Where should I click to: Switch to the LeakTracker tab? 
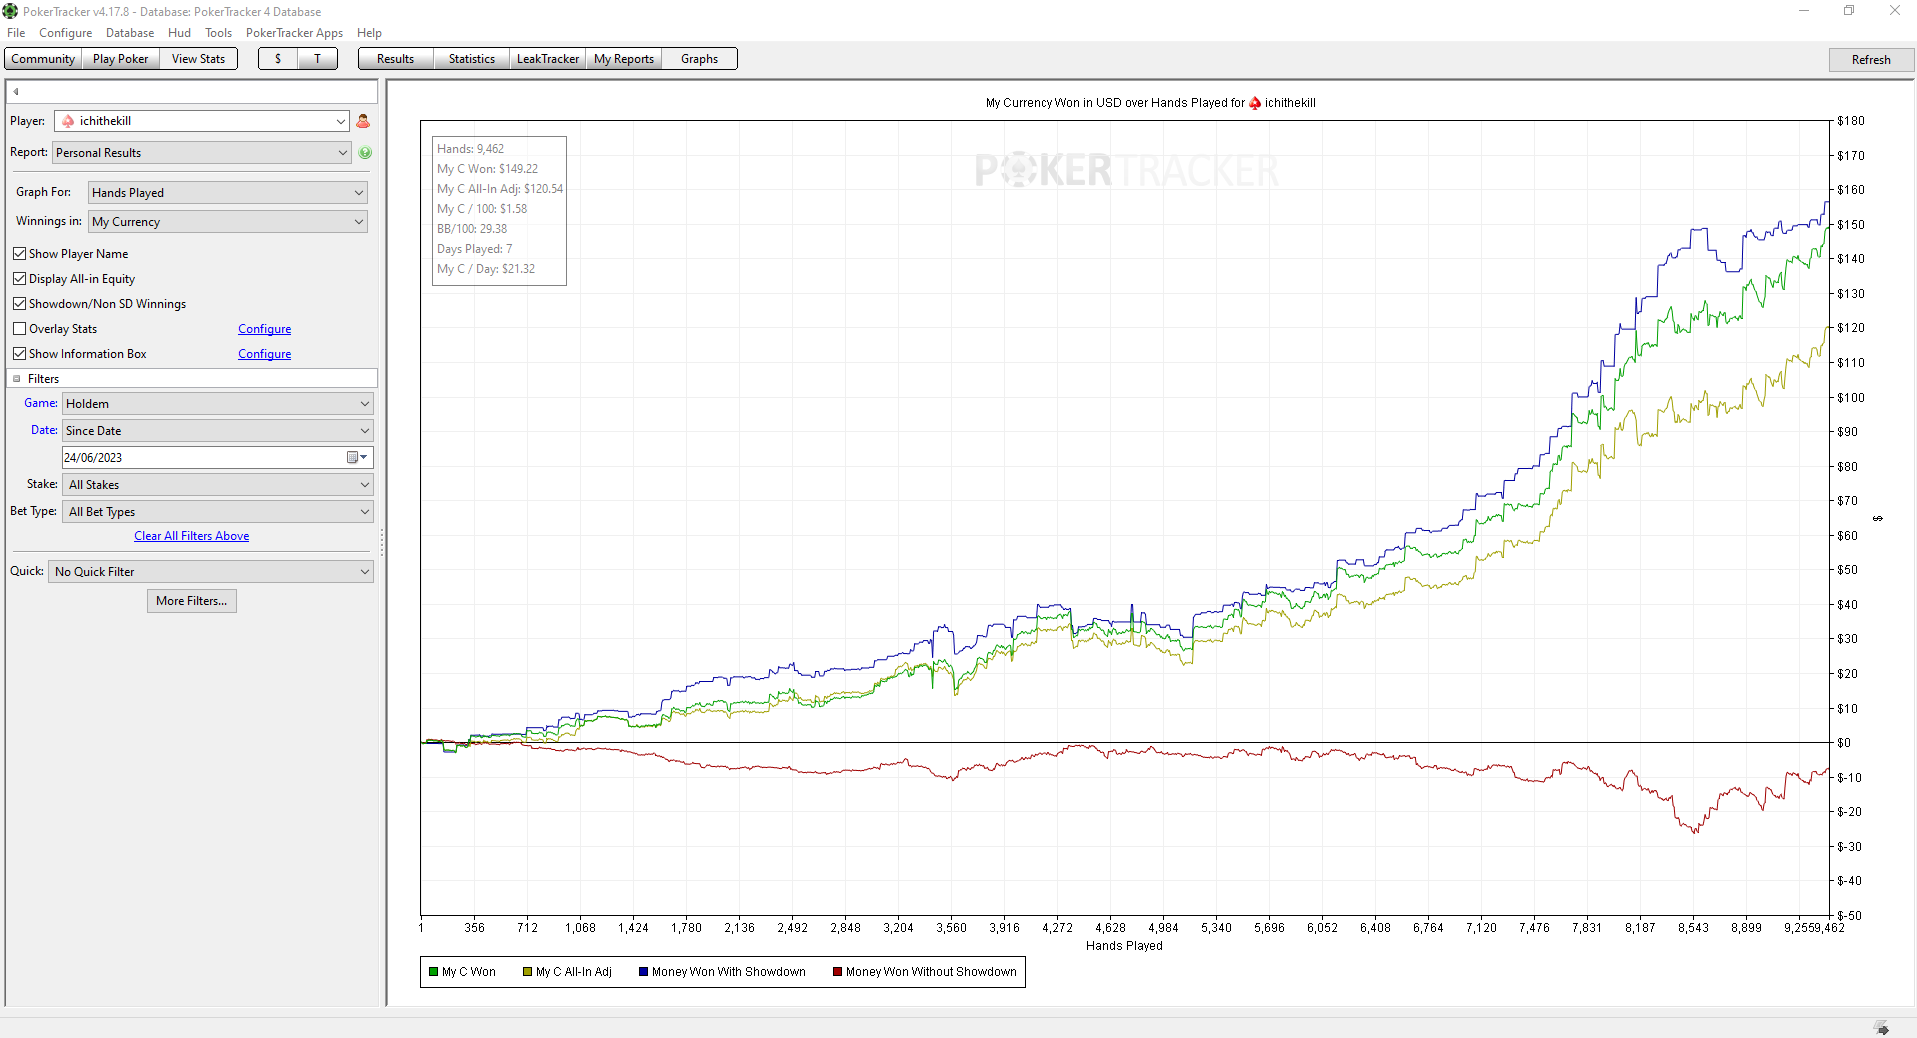[x=547, y=59]
